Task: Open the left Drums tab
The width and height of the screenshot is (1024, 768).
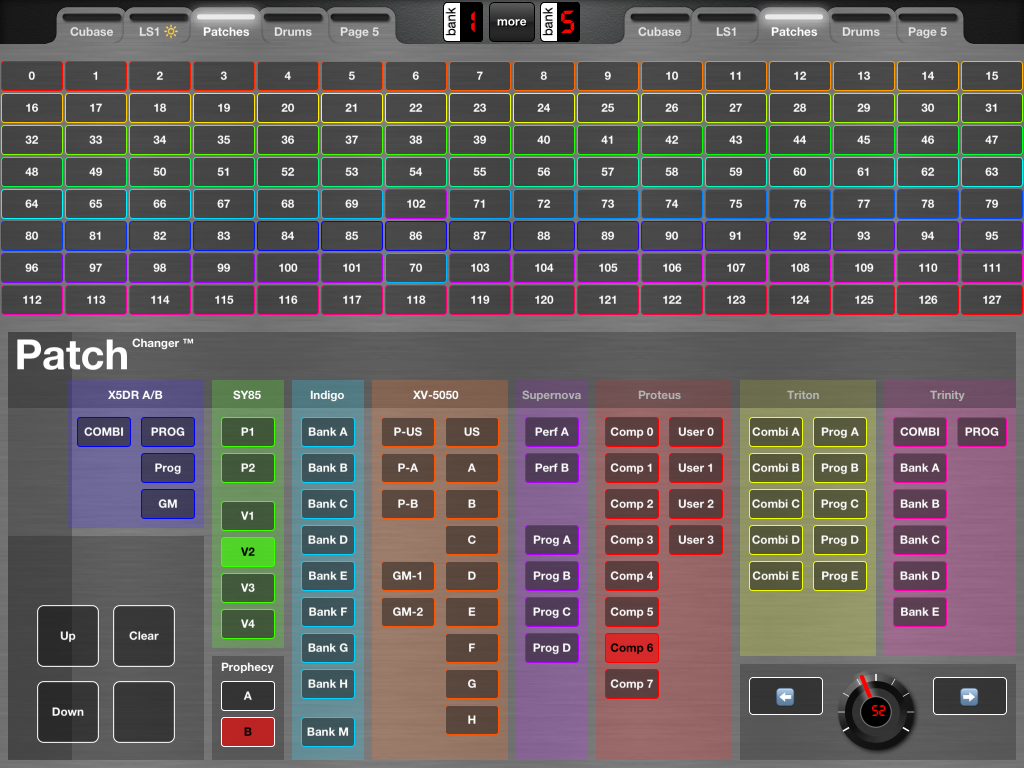Action: 293,31
